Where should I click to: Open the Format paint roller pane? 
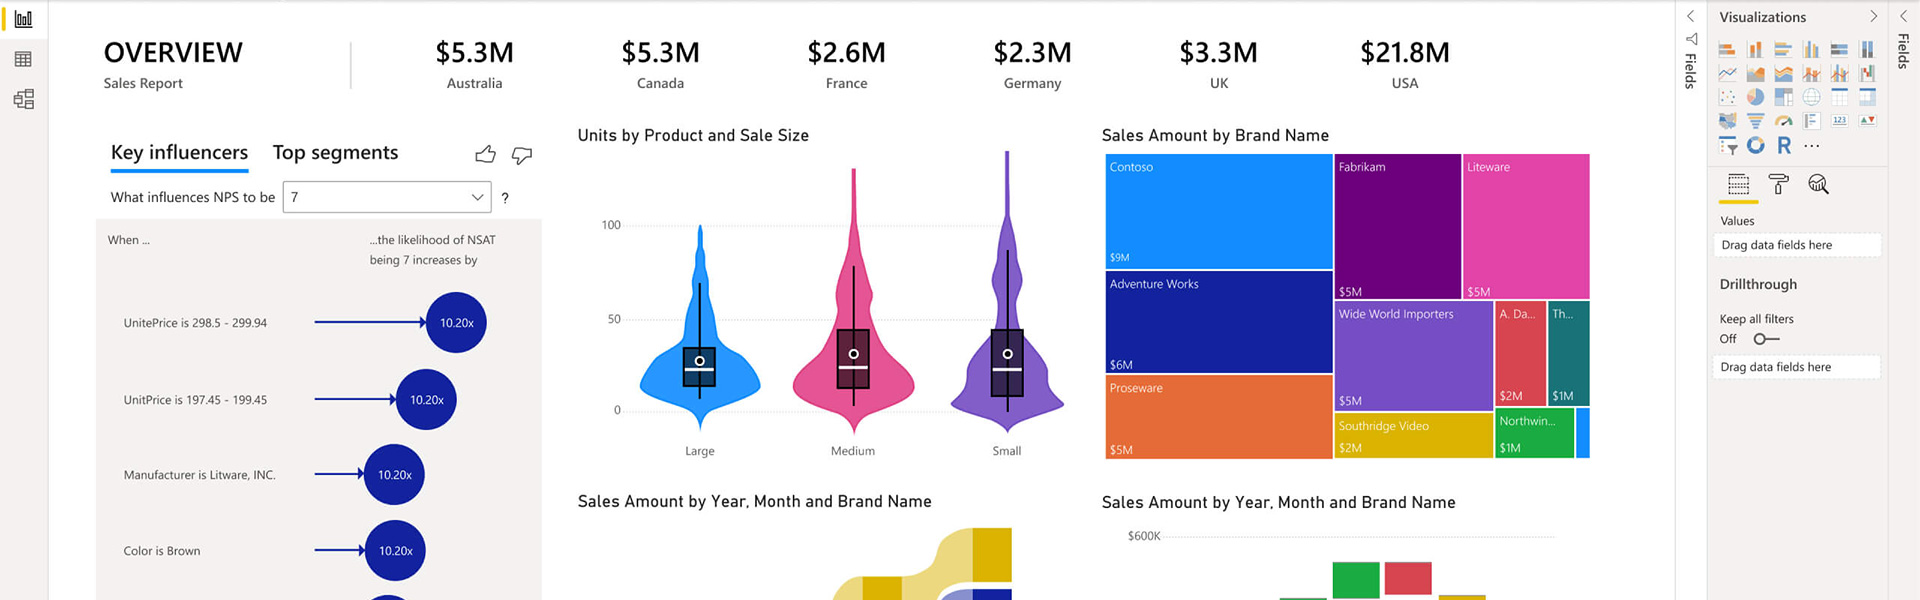tap(1778, 184)
